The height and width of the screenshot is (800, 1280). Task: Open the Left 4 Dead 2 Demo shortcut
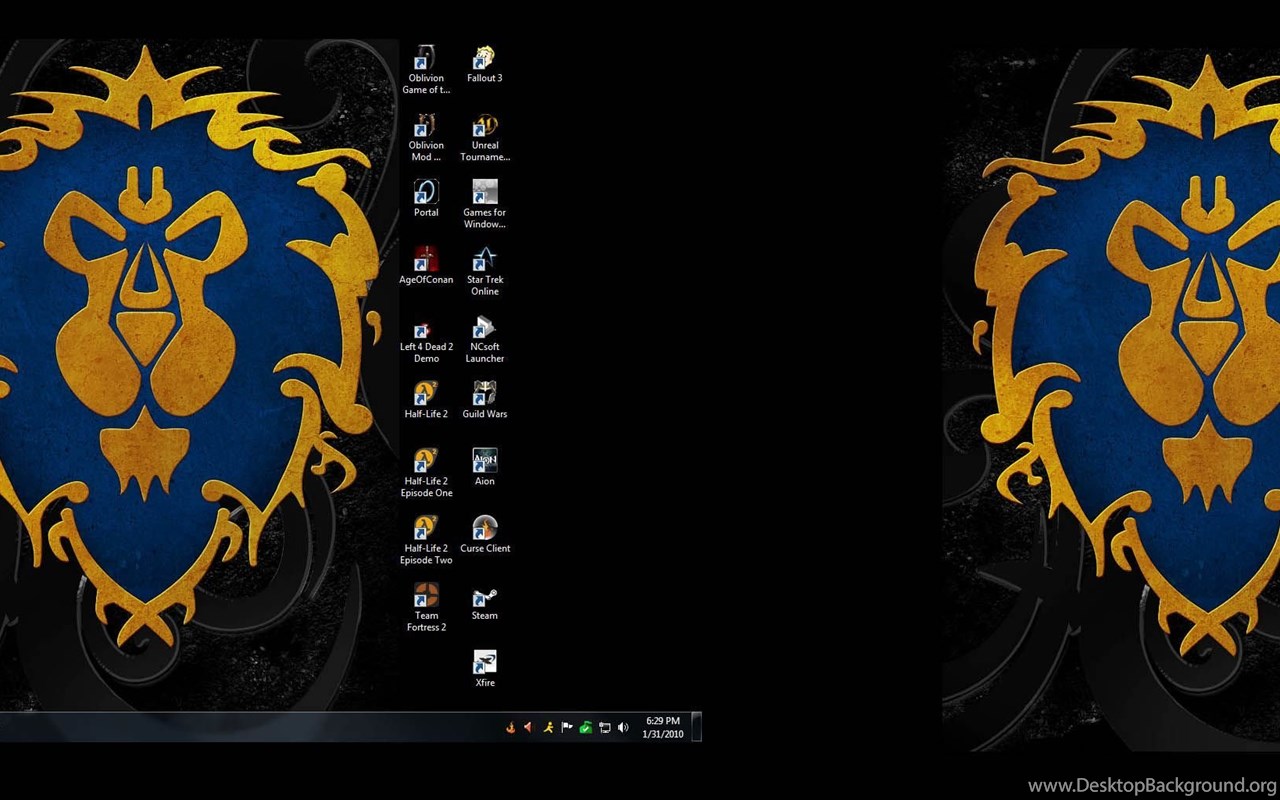pyautogui.click(x=426, y=338)
